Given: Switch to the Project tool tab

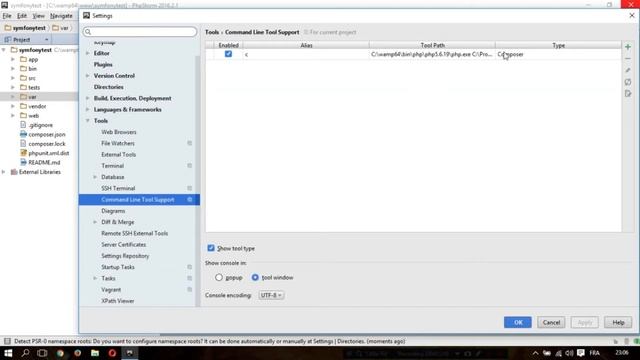Looking at the screenshot, I should [x=22, y=40].
